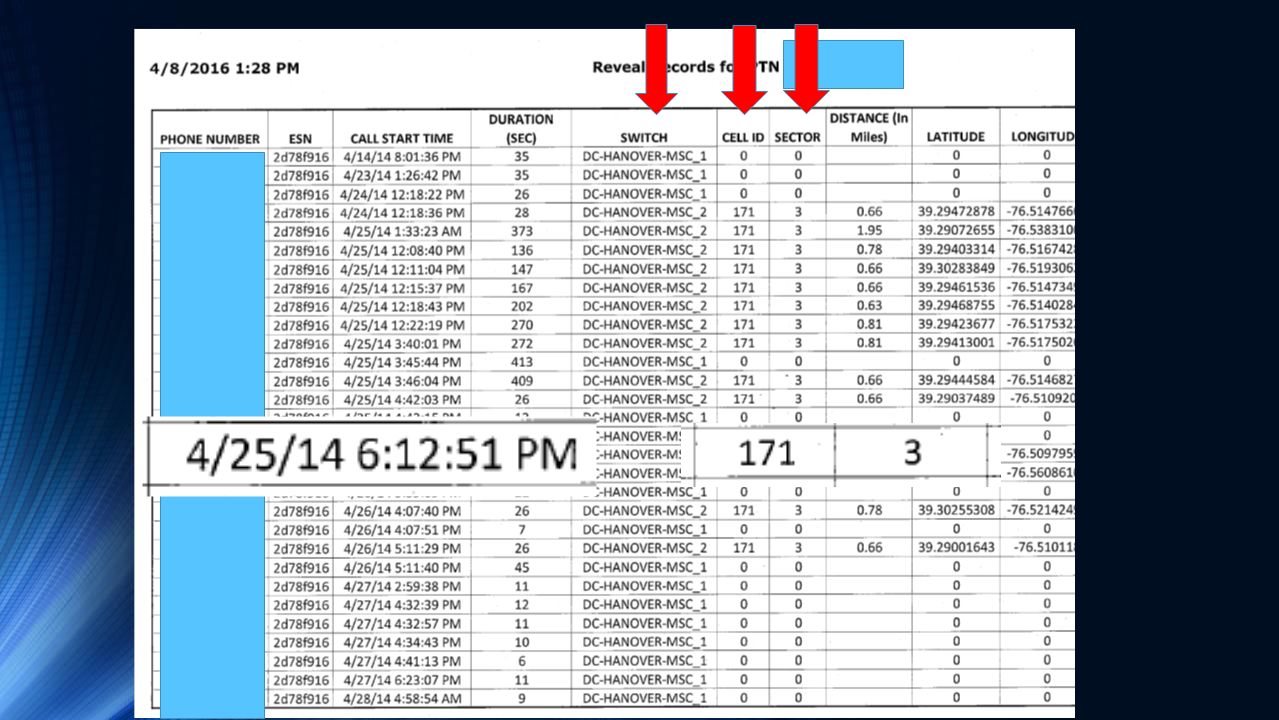Screen dimensions: 1279x720
Task: Click latitude 39.29403314
Action: click(x=956, y=250)
